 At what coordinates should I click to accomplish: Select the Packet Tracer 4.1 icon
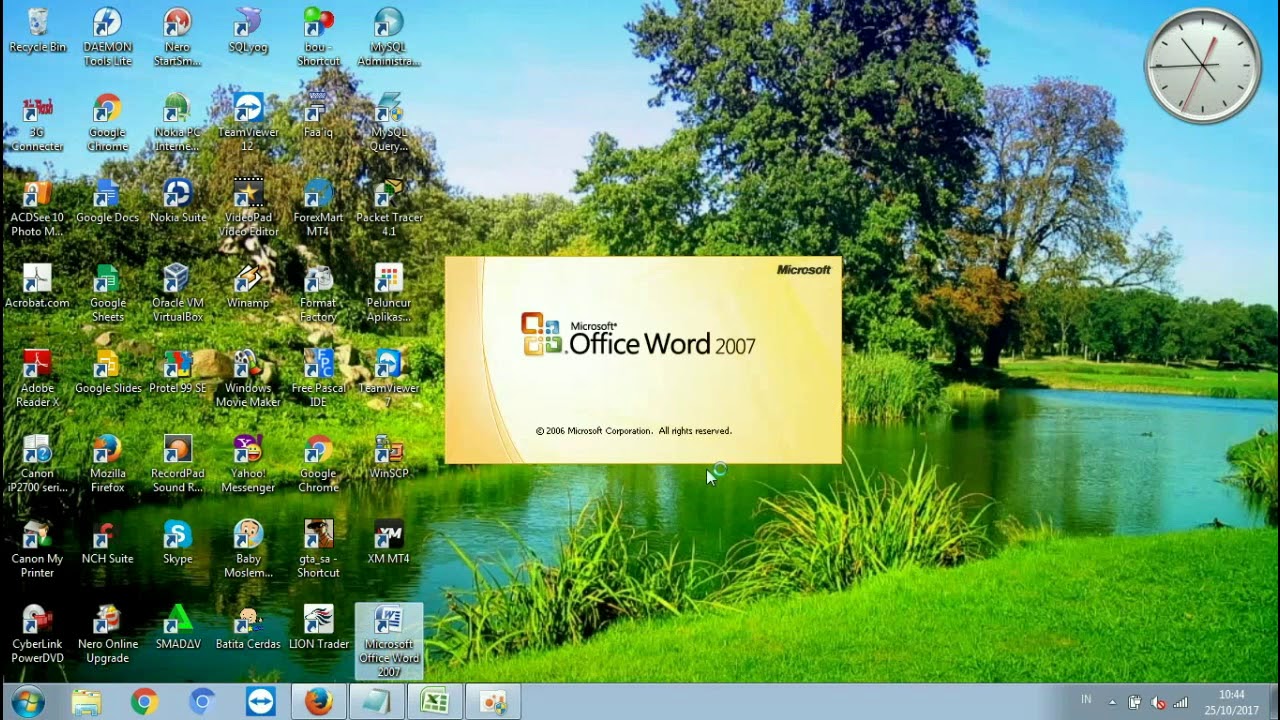coord(388,209)
